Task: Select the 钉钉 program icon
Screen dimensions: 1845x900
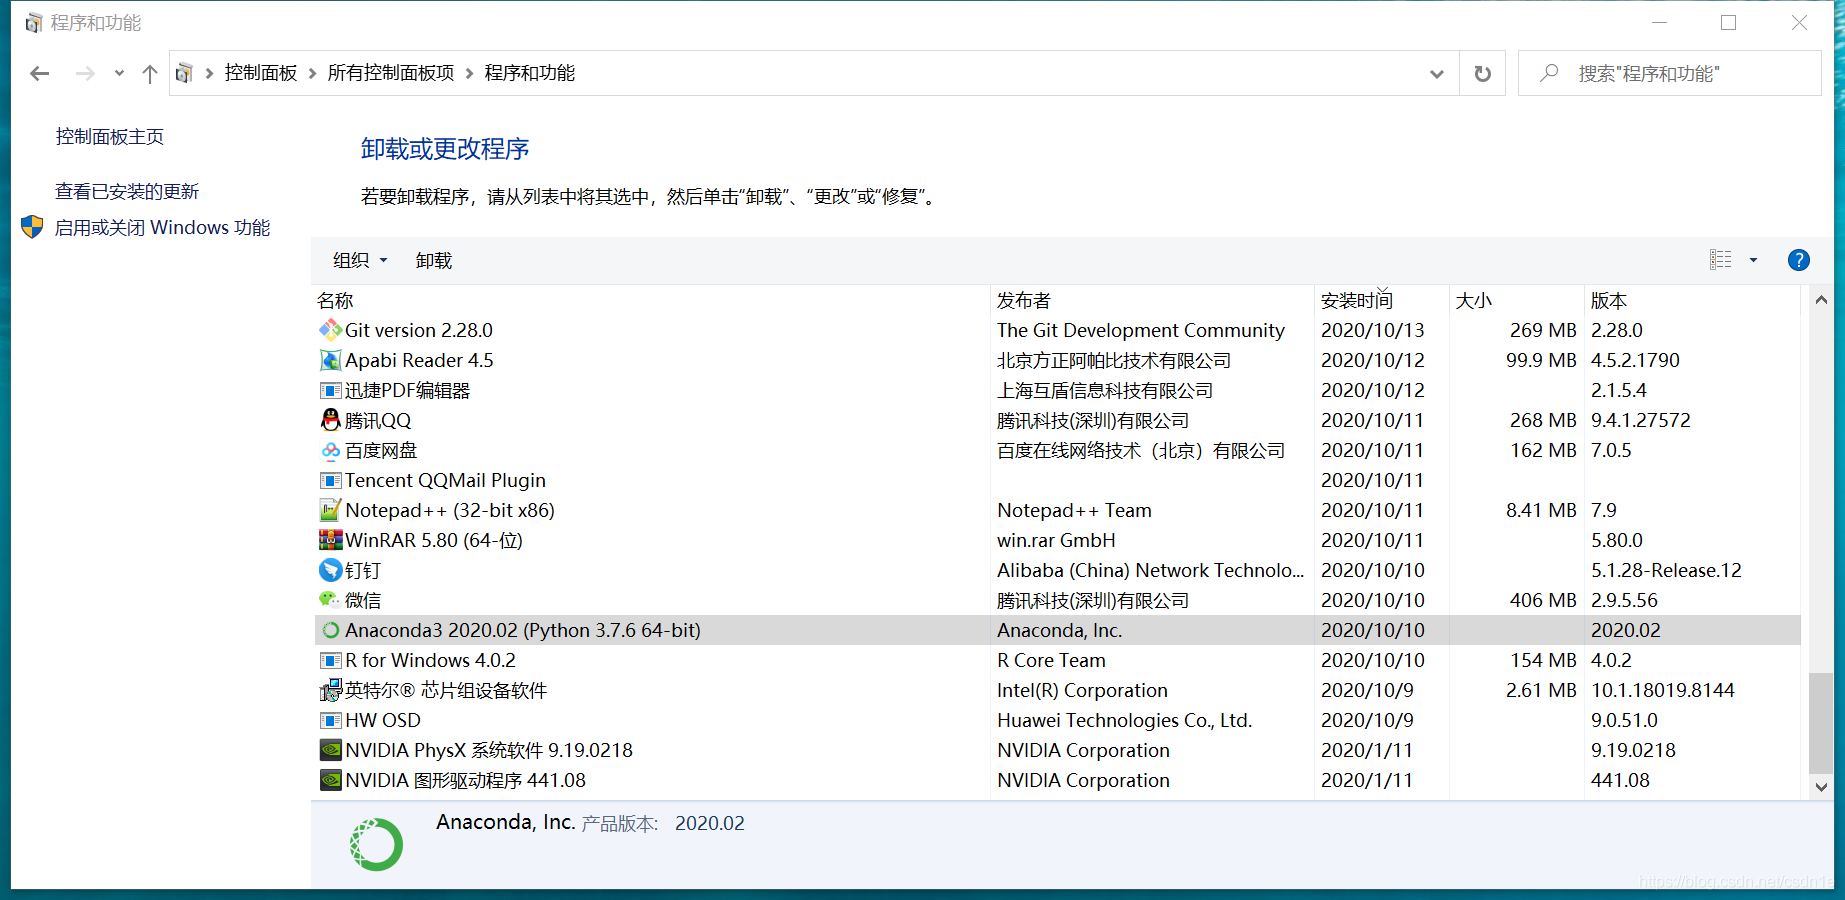Action: click(330, 570)
